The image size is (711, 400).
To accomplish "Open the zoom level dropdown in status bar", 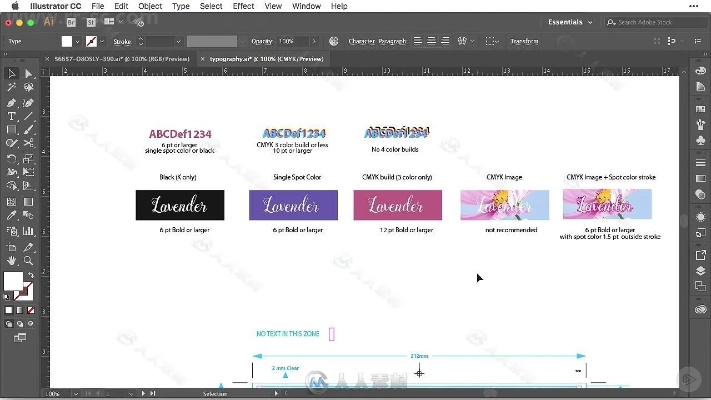I will [76, 394].
